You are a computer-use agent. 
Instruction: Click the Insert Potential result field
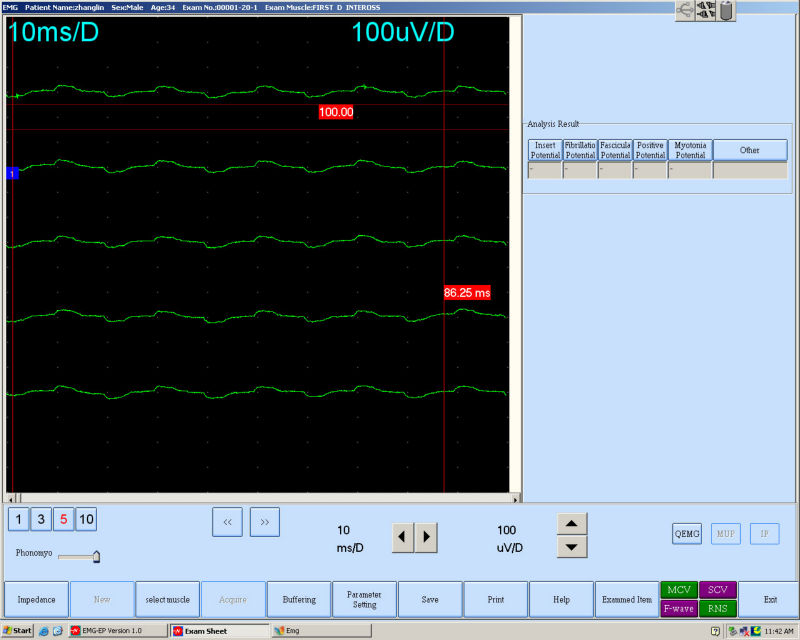coord(545,170)
